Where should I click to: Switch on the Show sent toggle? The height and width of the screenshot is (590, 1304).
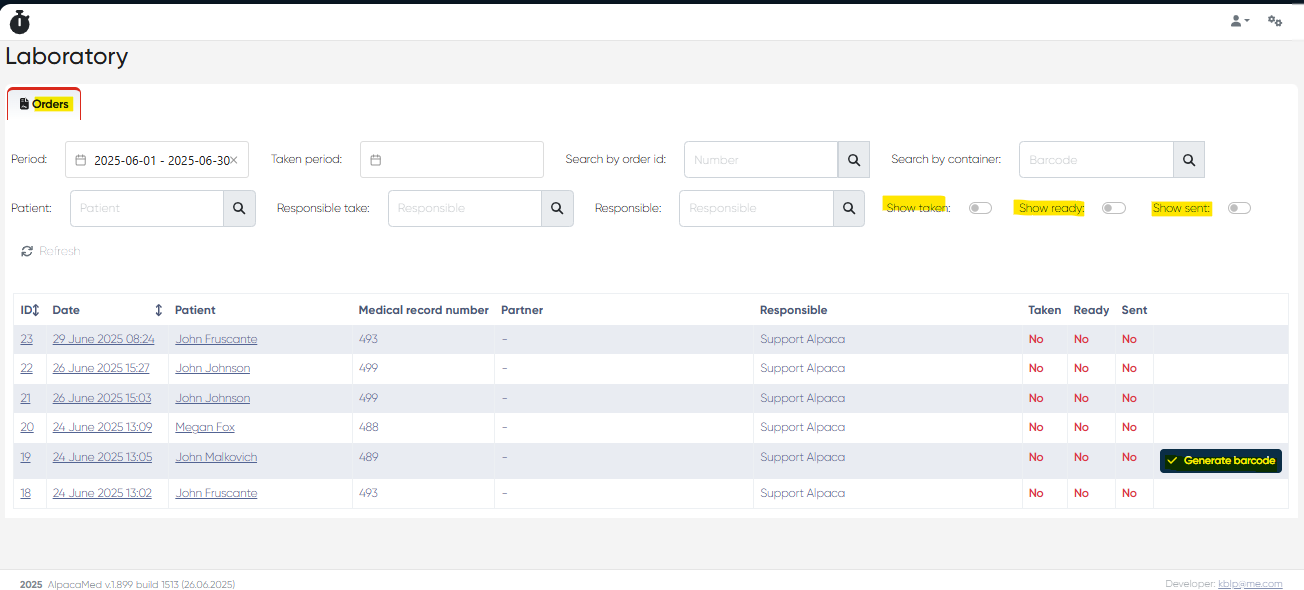click(x=1239, y=208)
